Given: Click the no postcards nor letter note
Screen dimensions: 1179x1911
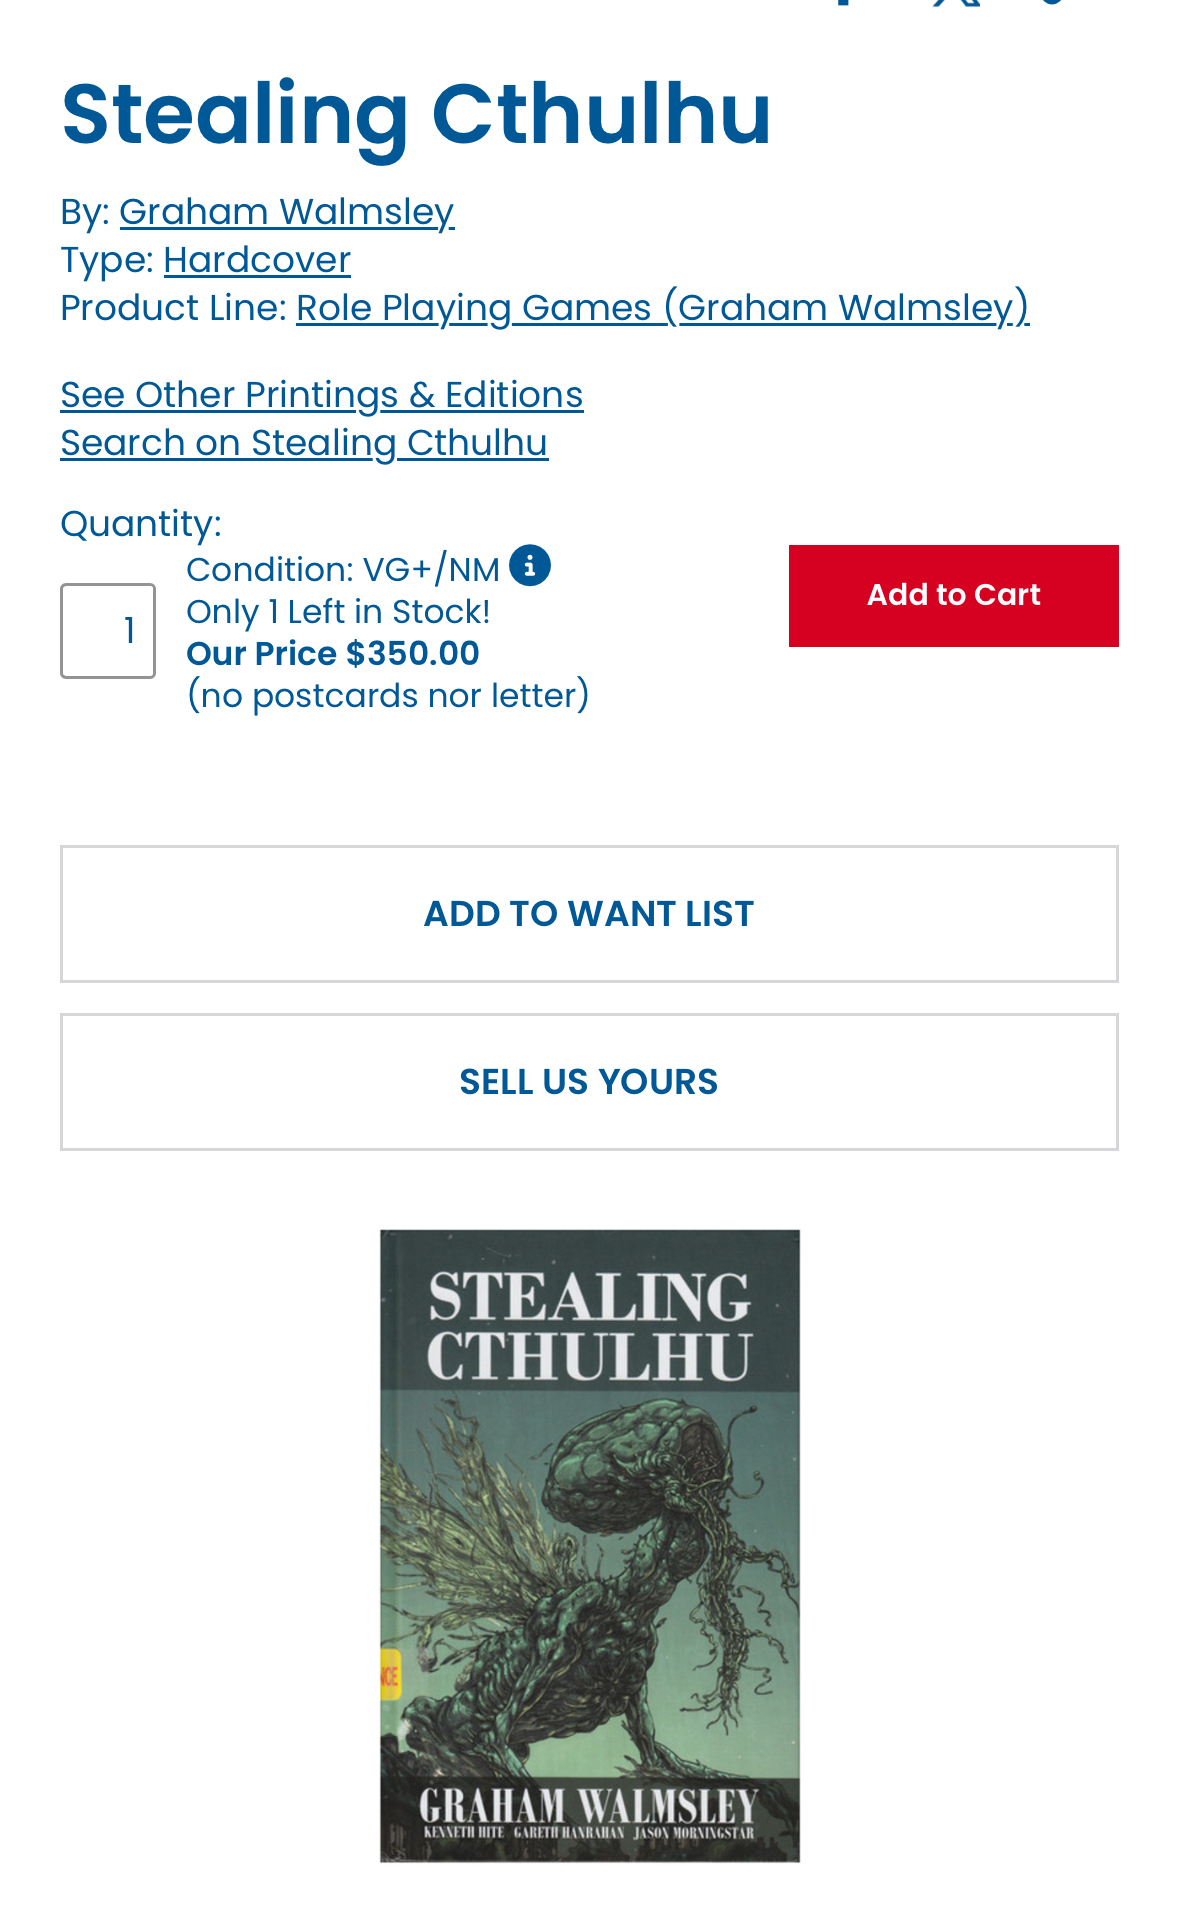Looking at the screenshot, I should (x=388, y=696).
